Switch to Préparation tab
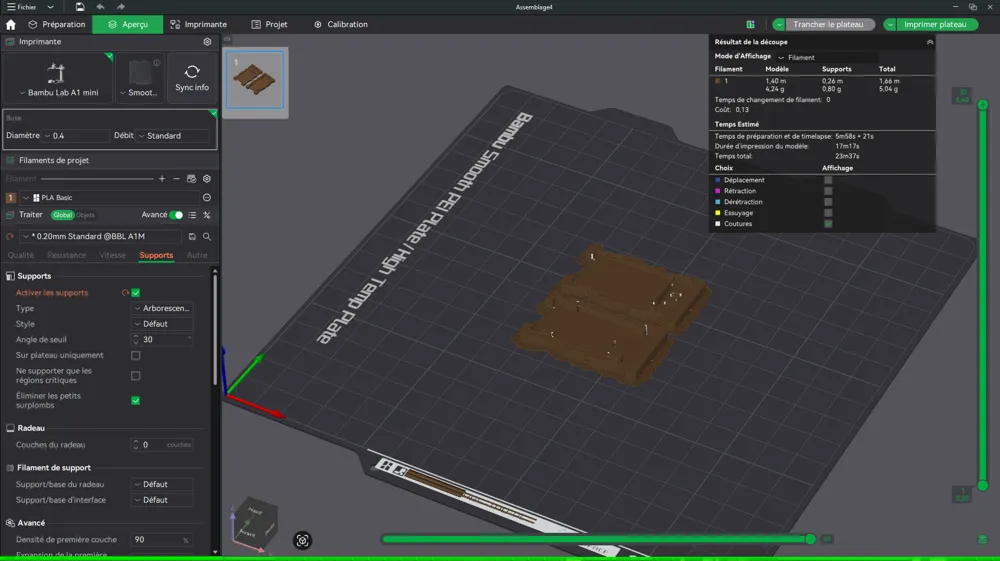 click(57, 24)
